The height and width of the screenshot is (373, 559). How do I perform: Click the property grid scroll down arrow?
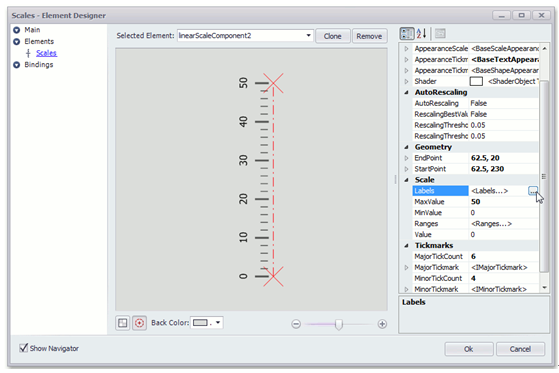[544, 287]
